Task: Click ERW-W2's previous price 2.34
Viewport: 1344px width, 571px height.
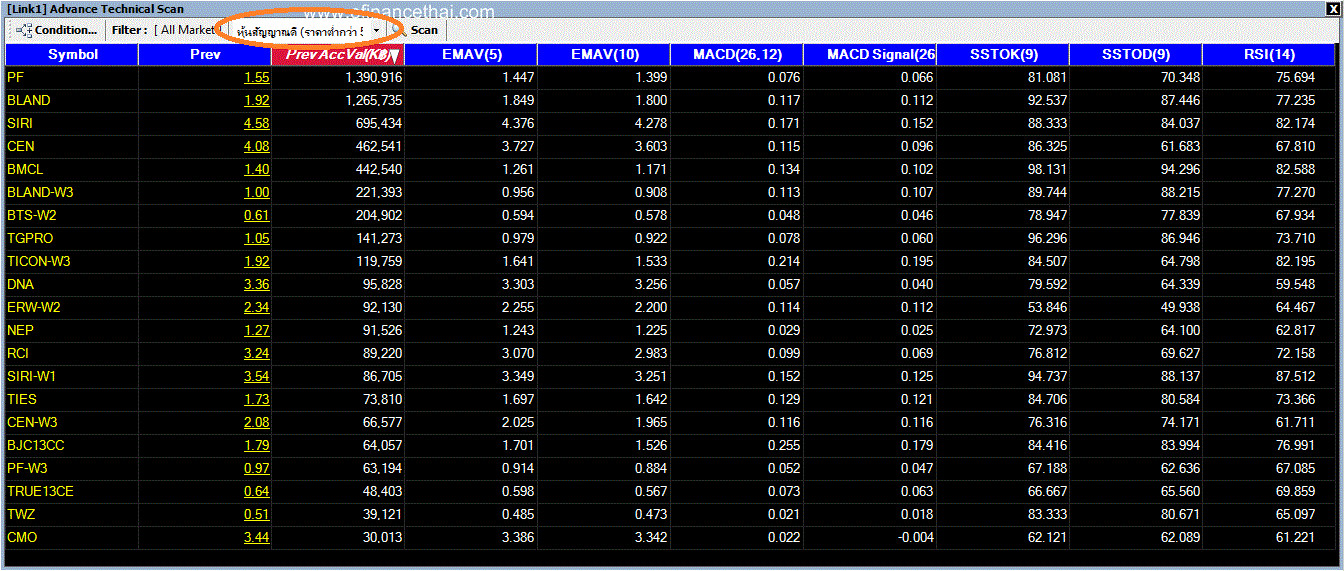Action: pyautogui.click(x=256, y=307)
